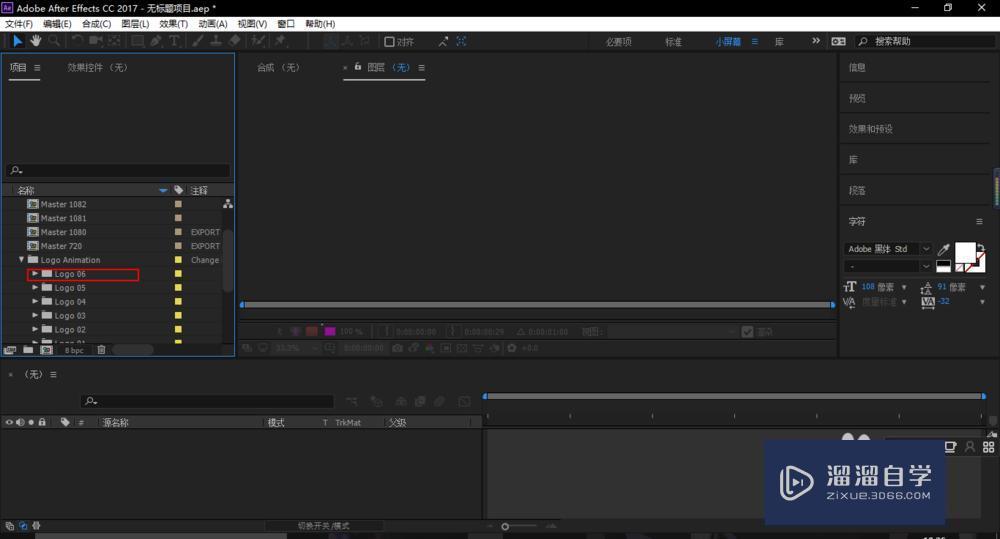
Task: Switch to the 标准 workspace
Action: point(673,41)
